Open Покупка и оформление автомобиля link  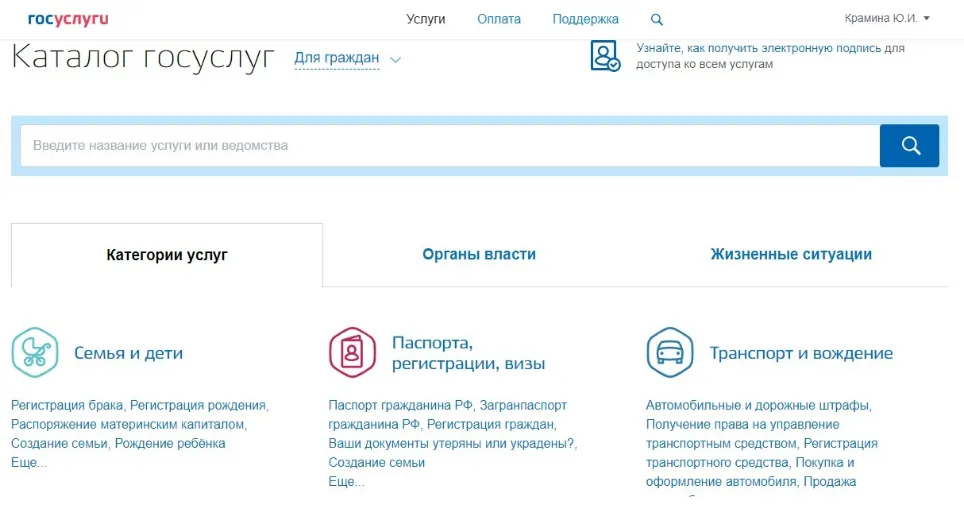pyautogui.click(x=750, y=472)
